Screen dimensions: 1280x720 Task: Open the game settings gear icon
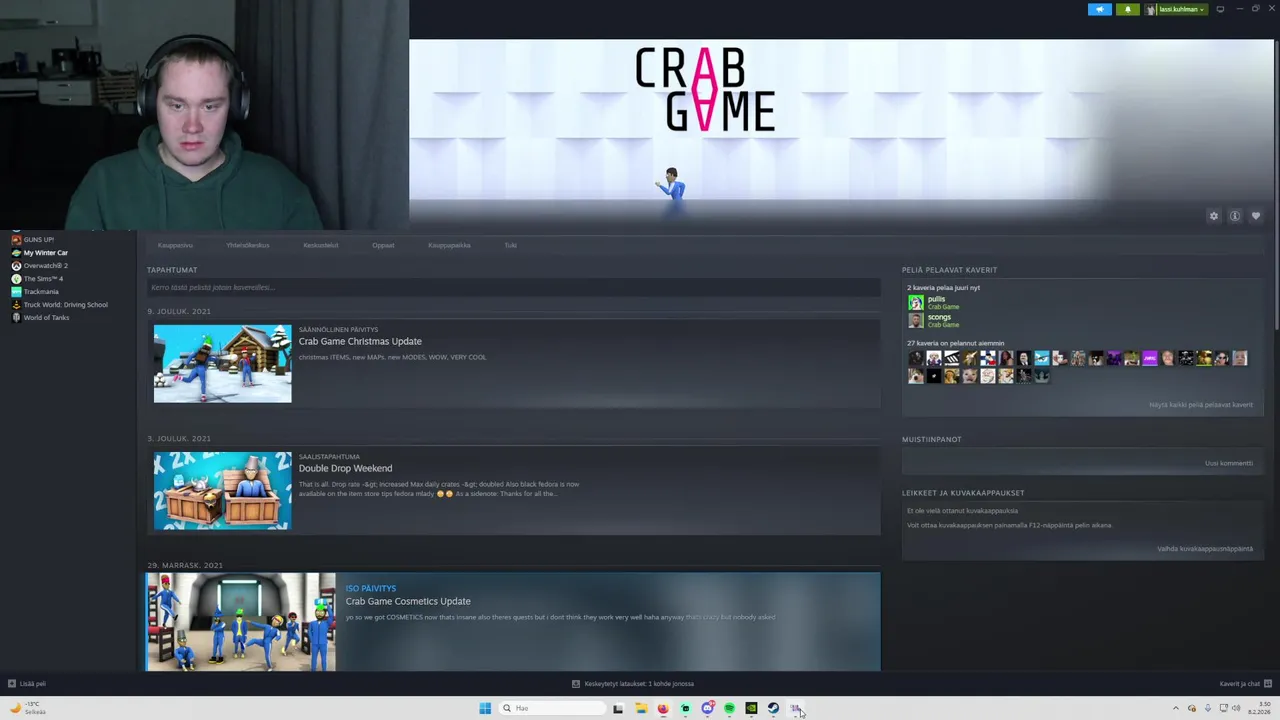click(x=1214, y=216)
